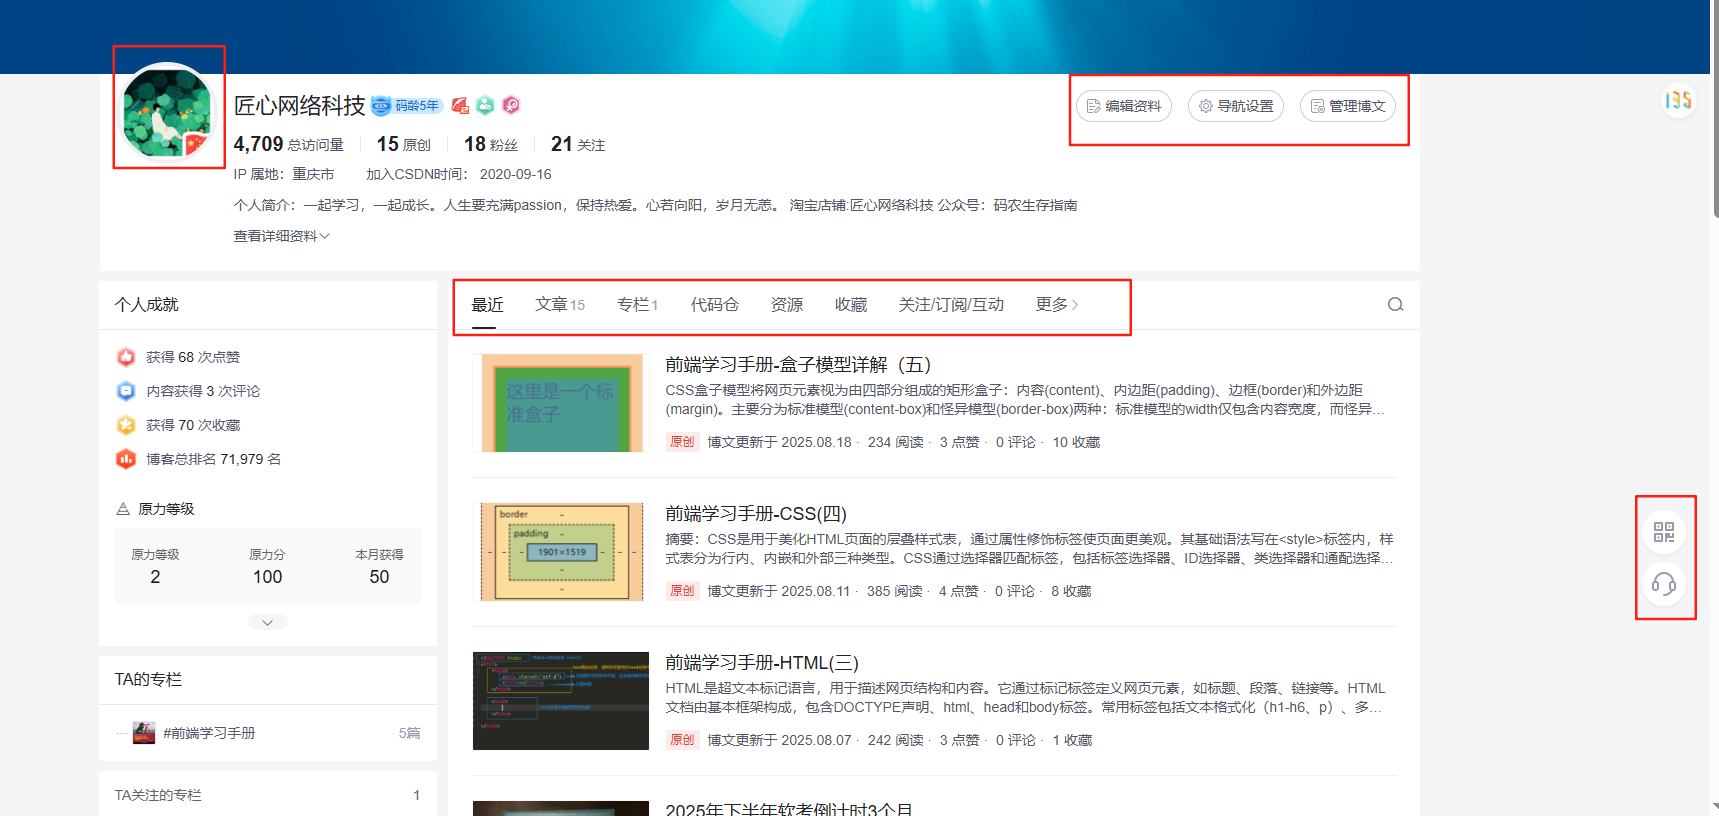Click the 4,709 总访问量 stat
1719x816 pixels.
289,144
